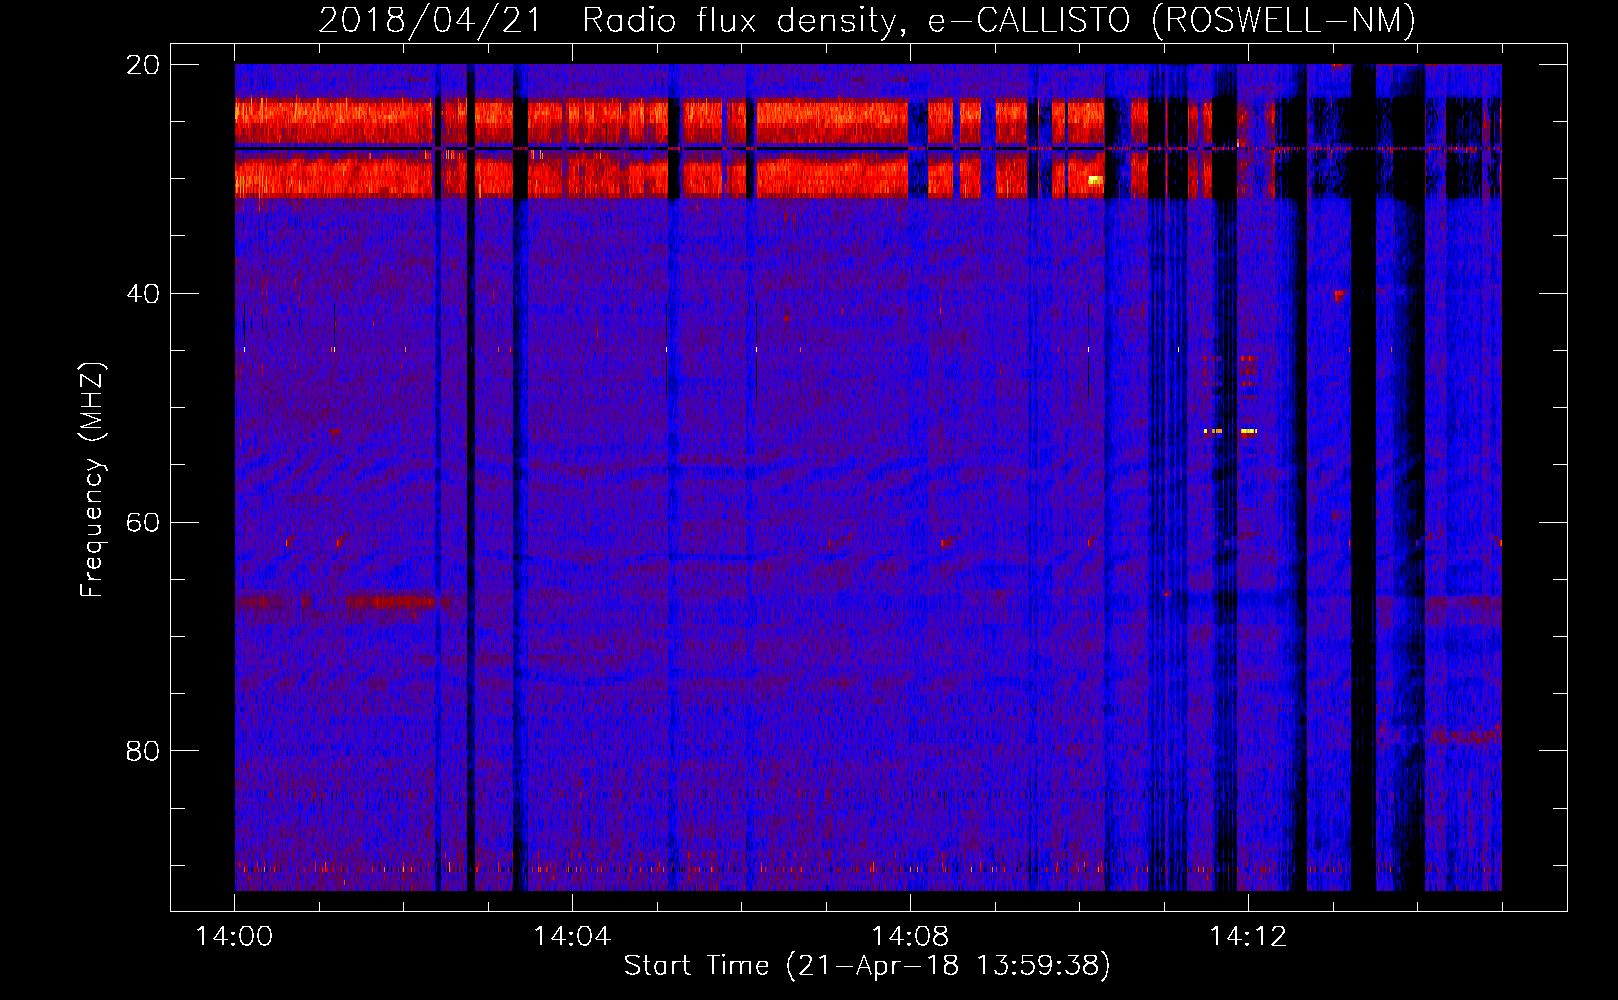Click the 'Start Time (21-Apr-18 13:59:38)' label

pos(867,966)
